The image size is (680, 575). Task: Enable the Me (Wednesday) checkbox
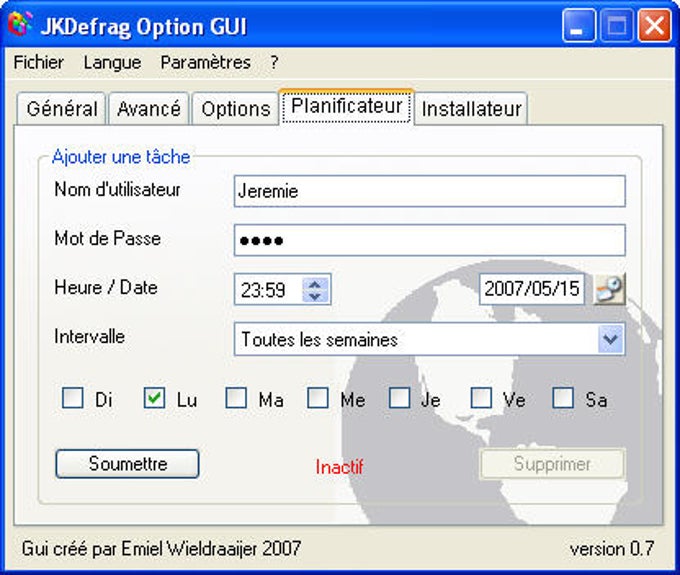coord(317,398)
